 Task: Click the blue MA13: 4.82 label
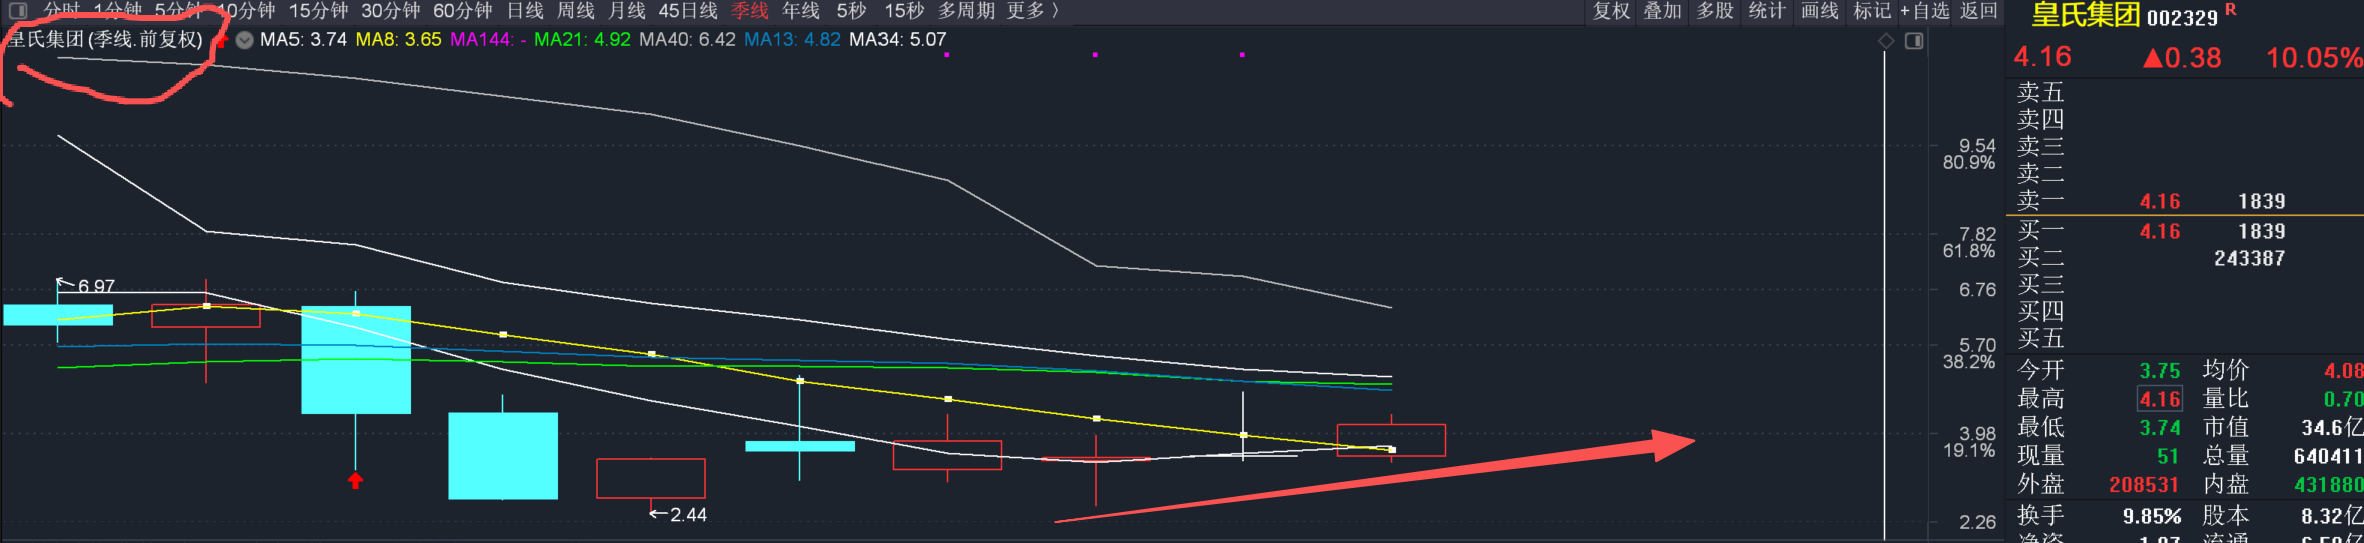click(x=792, y=40)
